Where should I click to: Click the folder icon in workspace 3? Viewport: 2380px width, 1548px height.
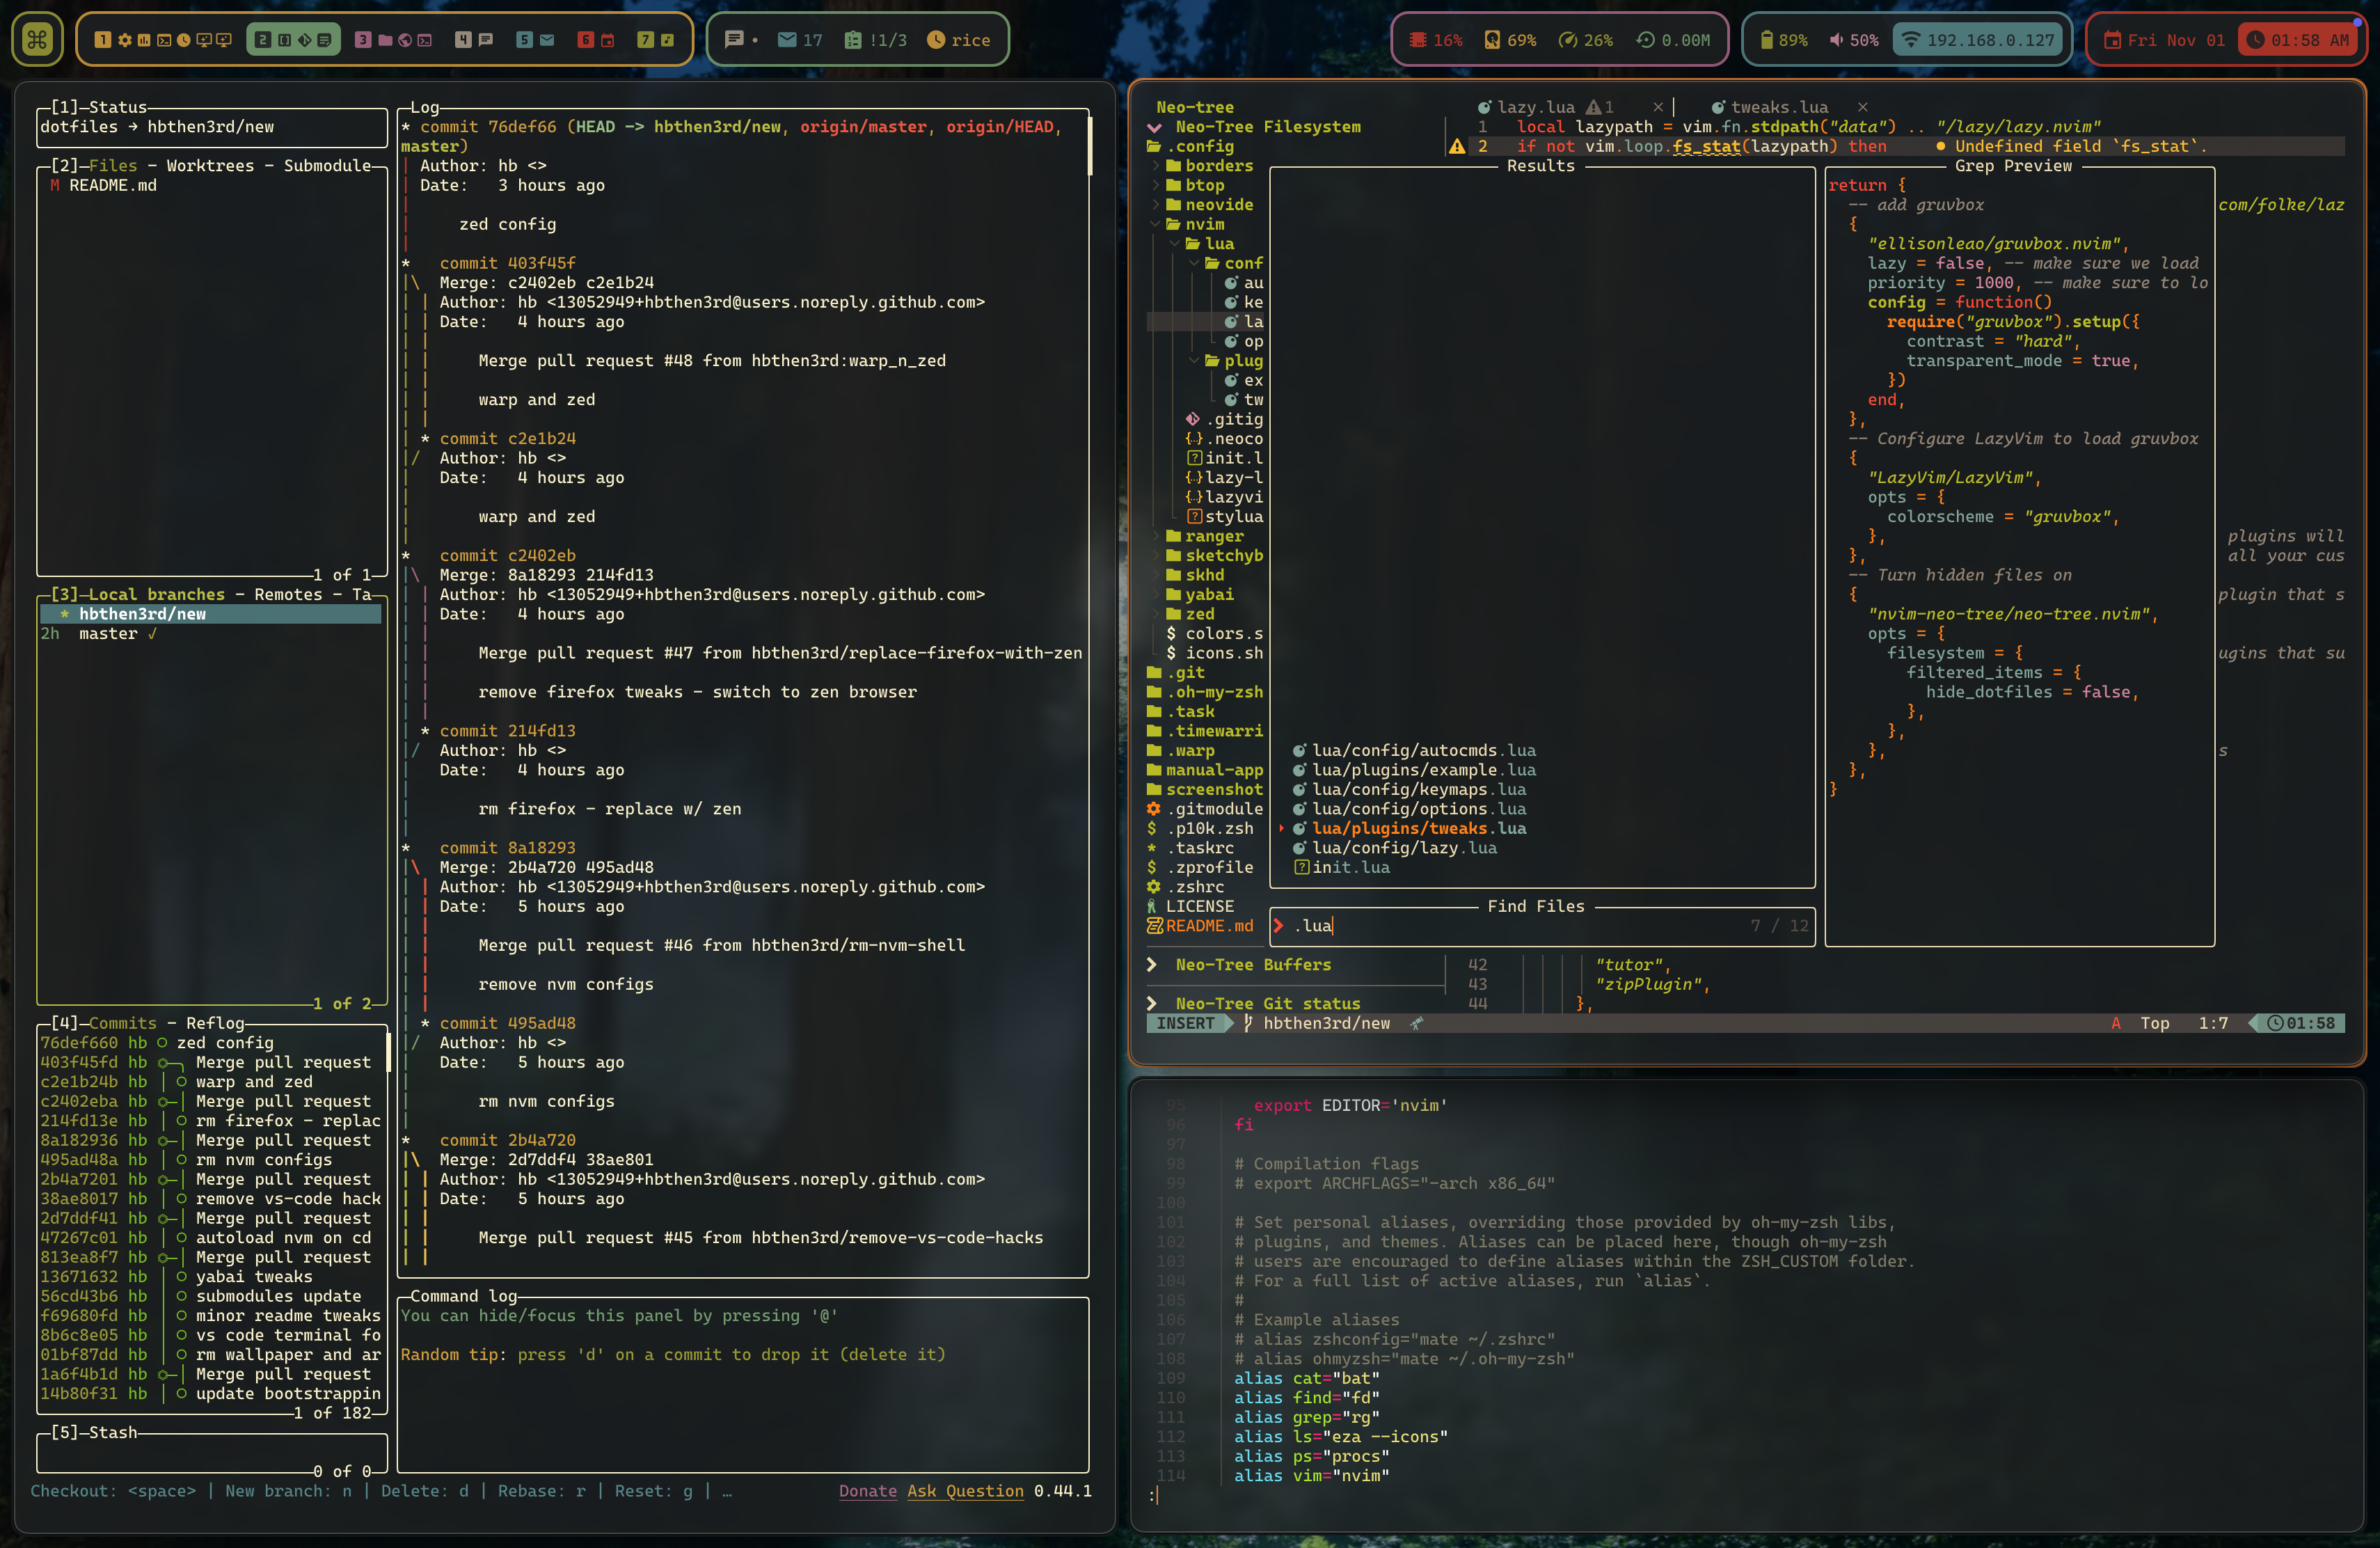pyautogui.click(x=385, y=40)
